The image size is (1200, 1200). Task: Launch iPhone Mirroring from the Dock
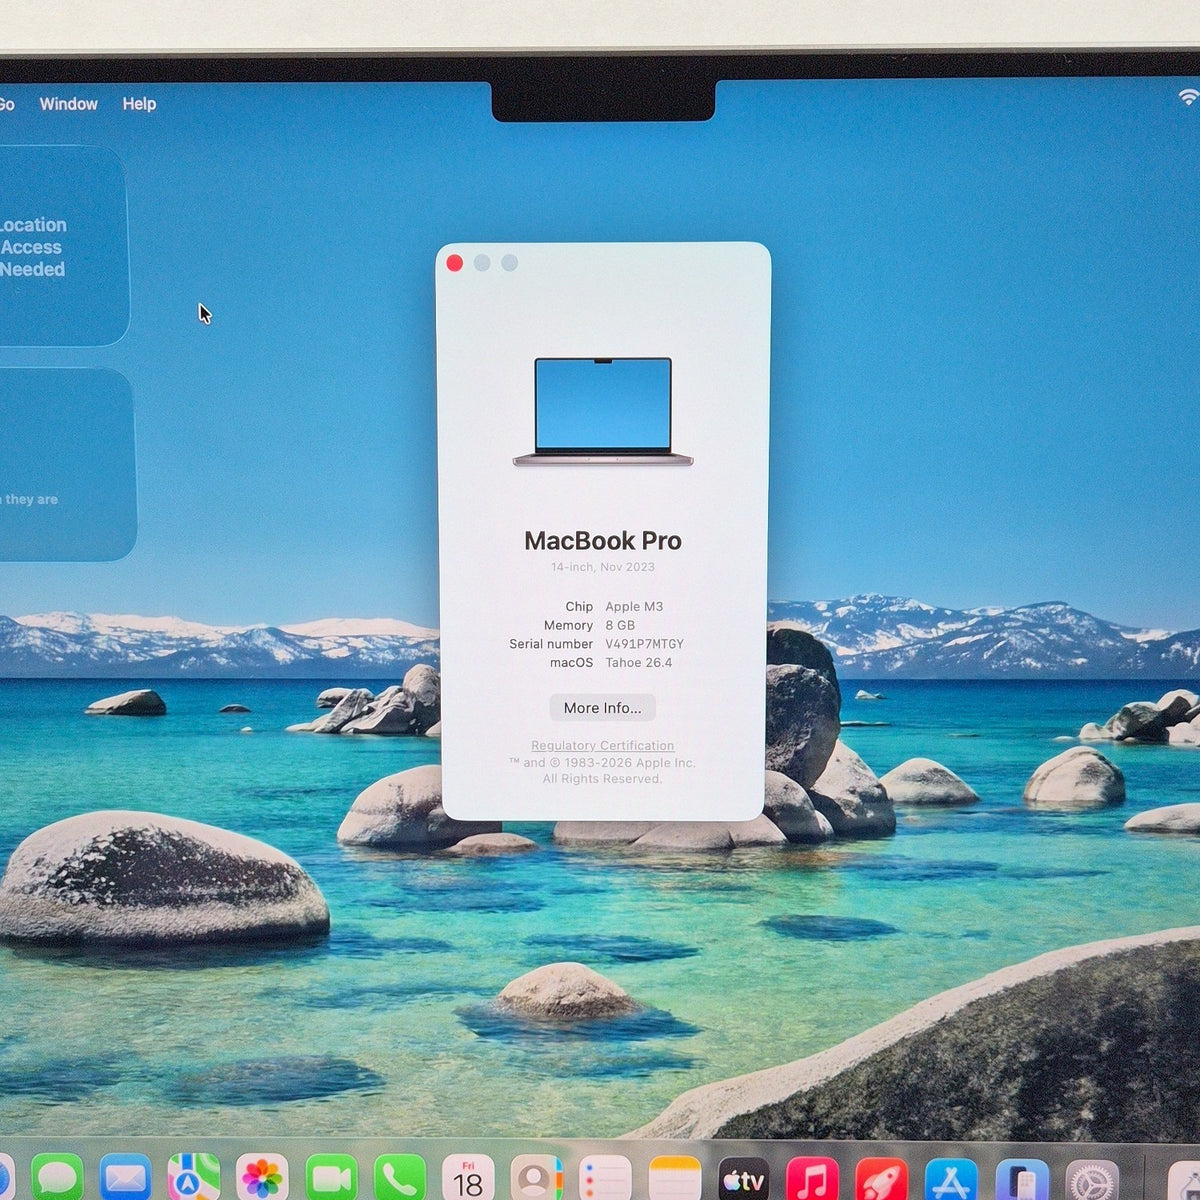[x=1021, y=1178]
